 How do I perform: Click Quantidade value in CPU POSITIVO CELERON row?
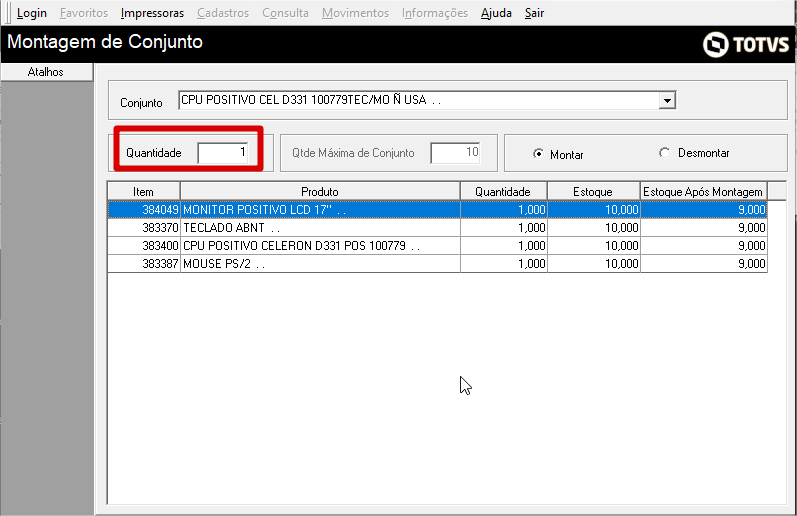click(x=532, y=246)
